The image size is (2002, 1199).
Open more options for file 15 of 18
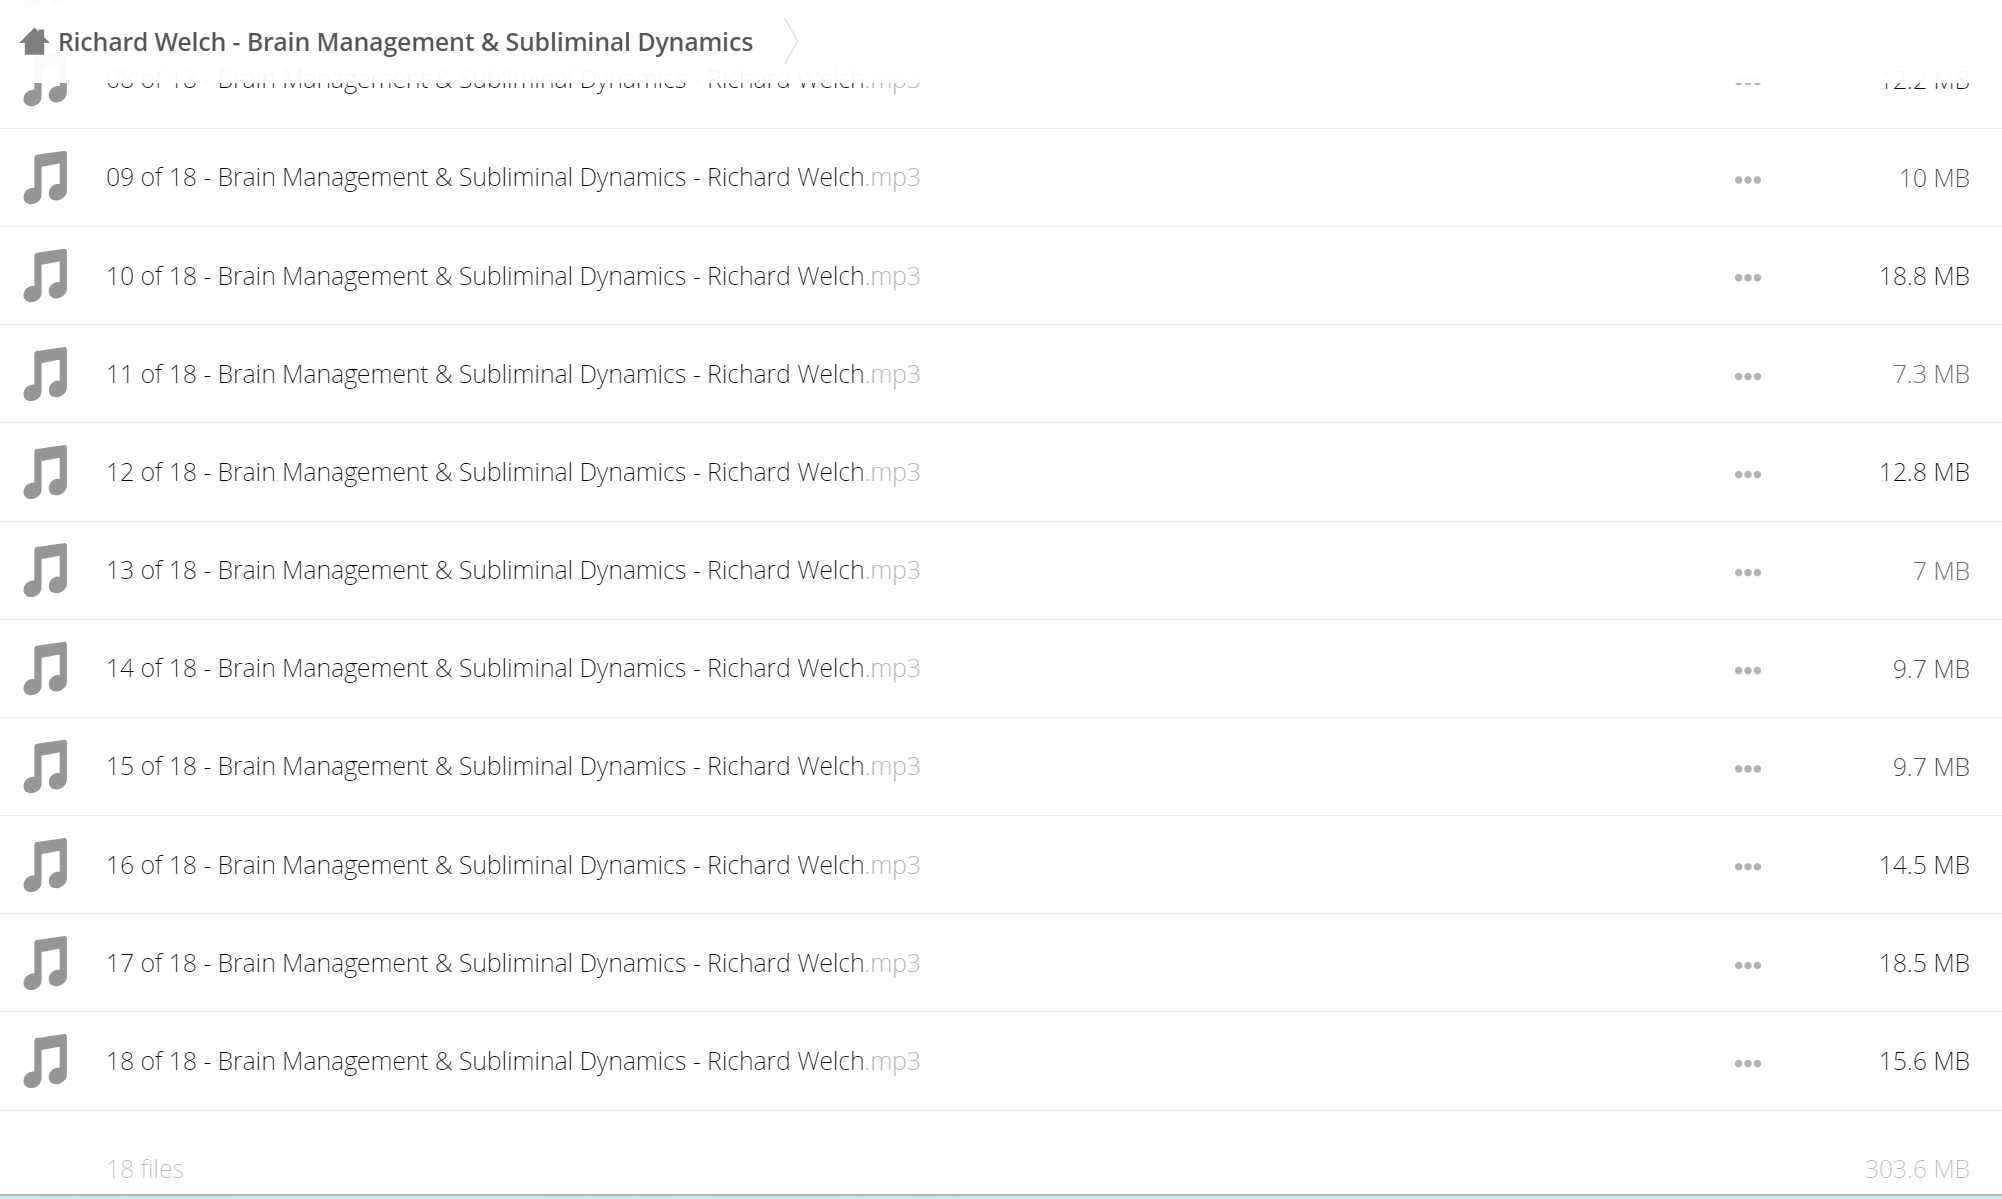(x=1747, y=769)
